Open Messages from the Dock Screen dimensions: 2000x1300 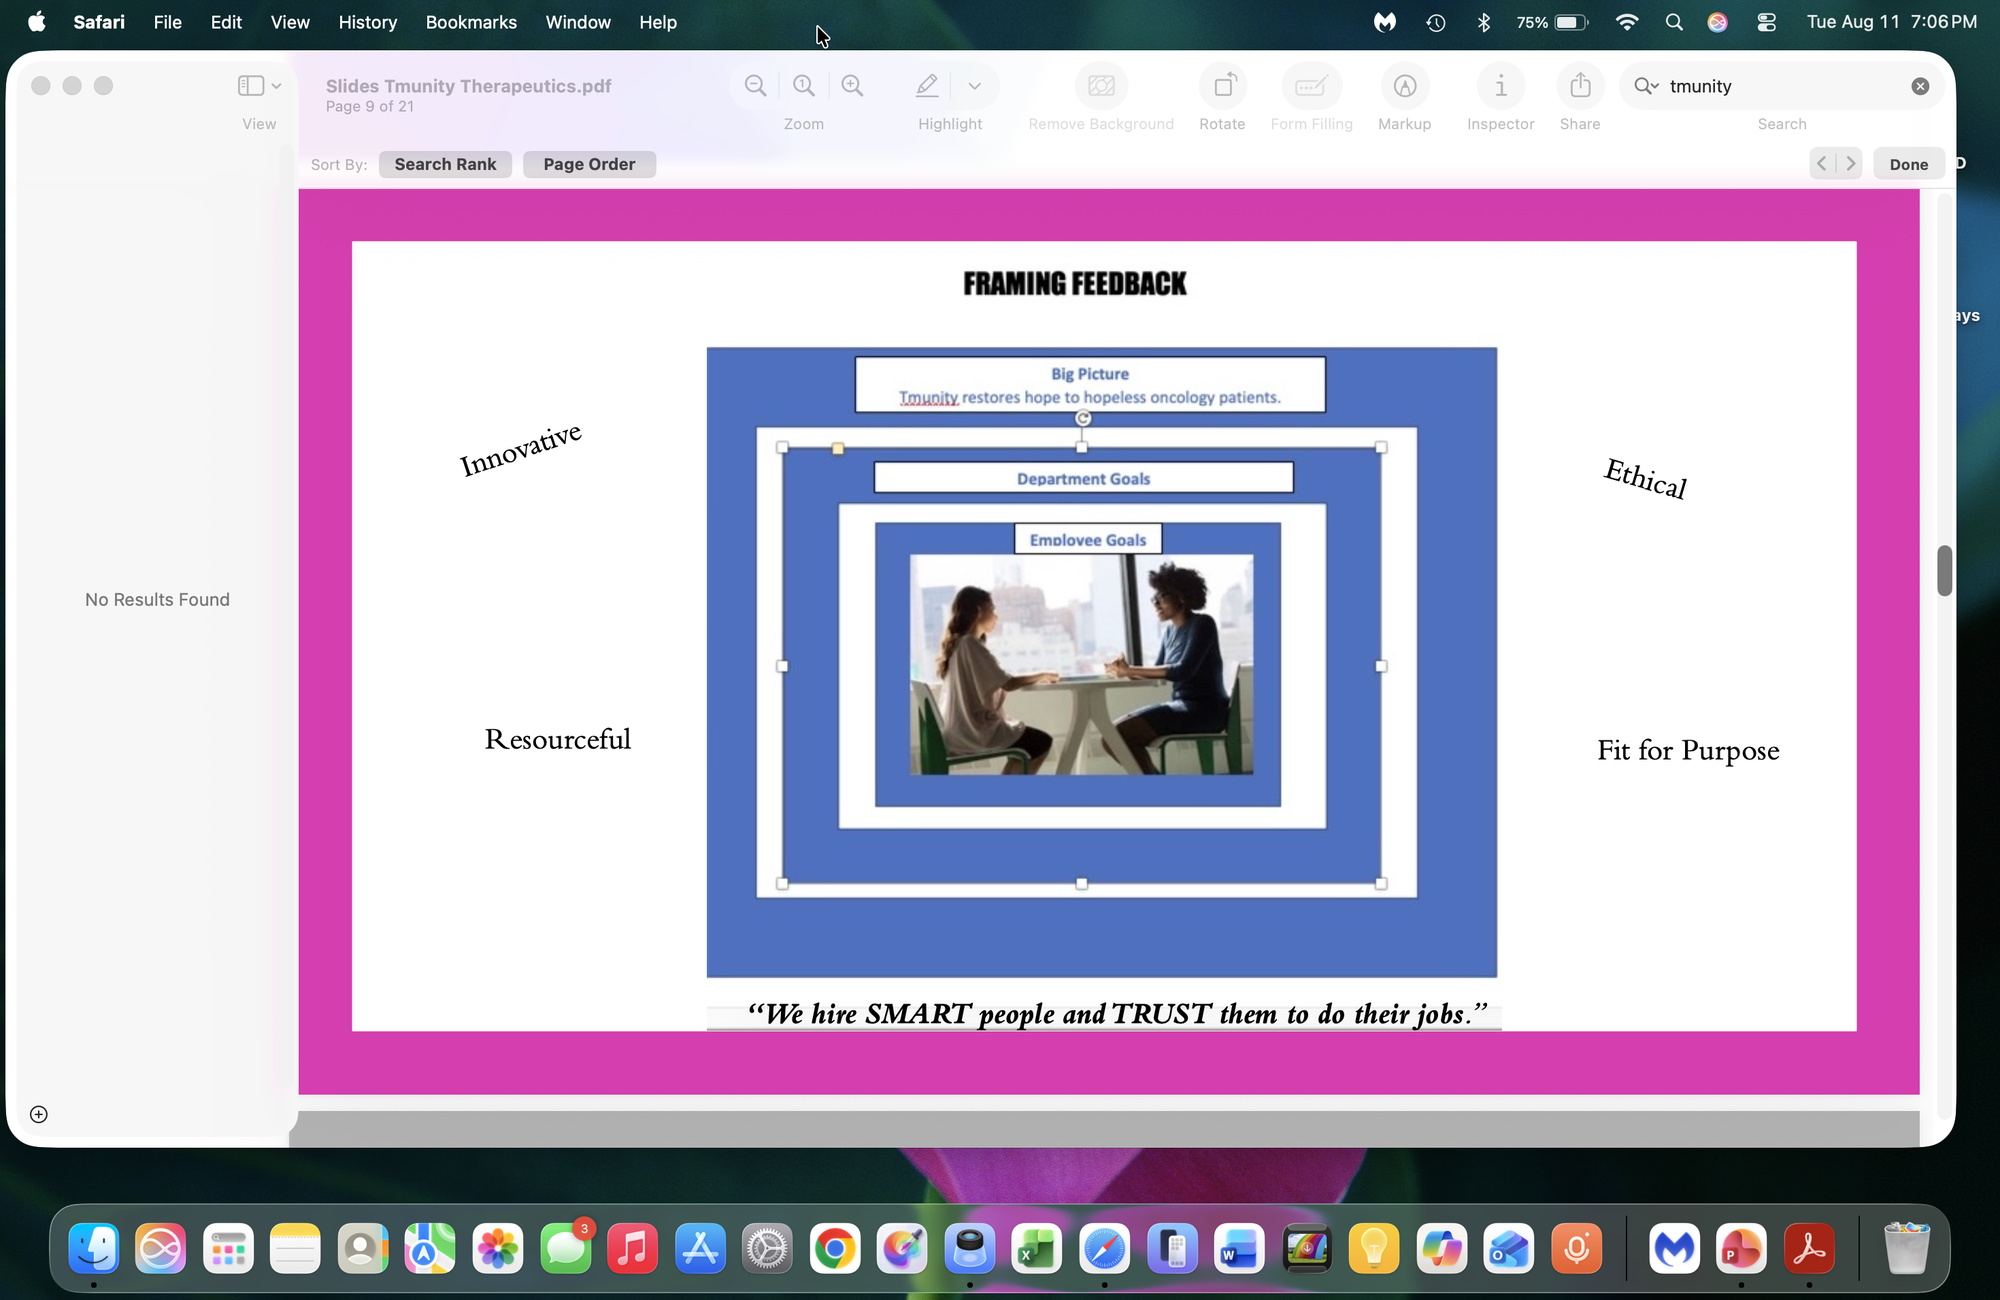[566, 1248]
